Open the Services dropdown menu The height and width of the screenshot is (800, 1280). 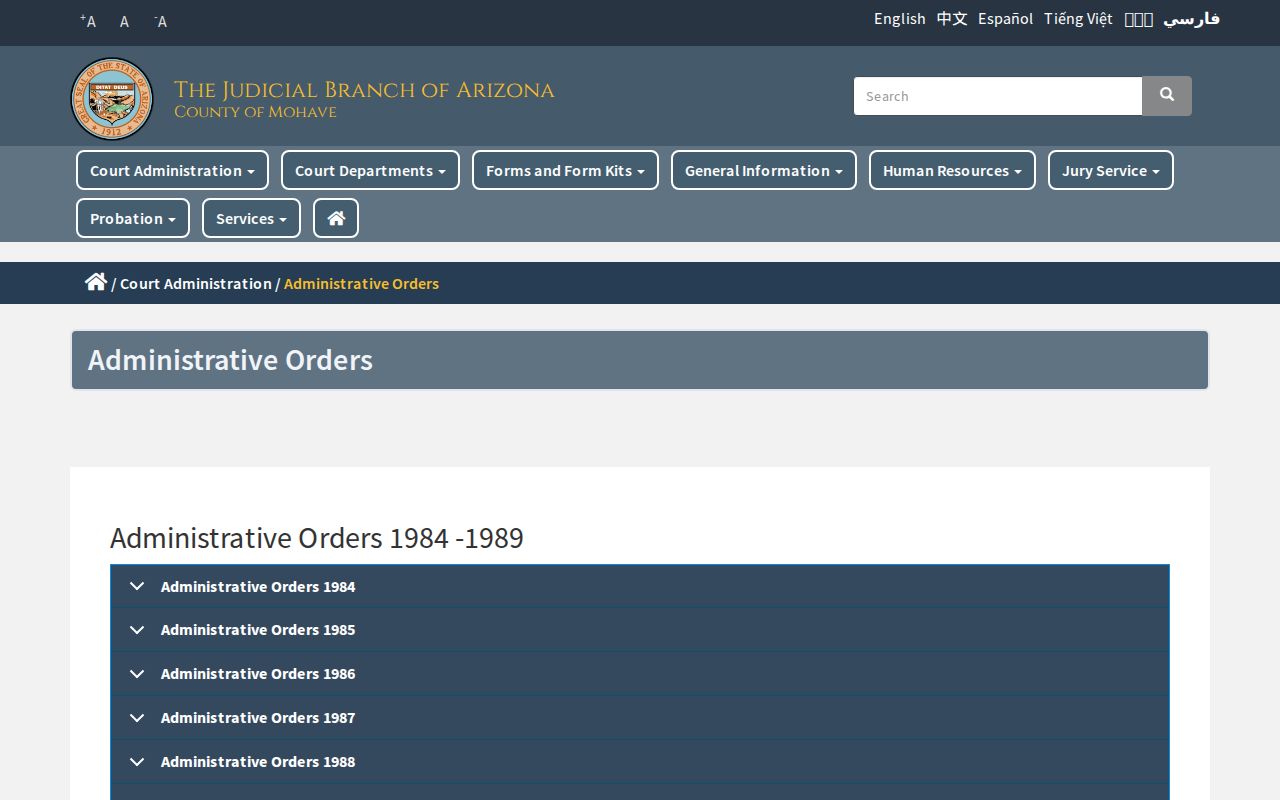[251, 218]
